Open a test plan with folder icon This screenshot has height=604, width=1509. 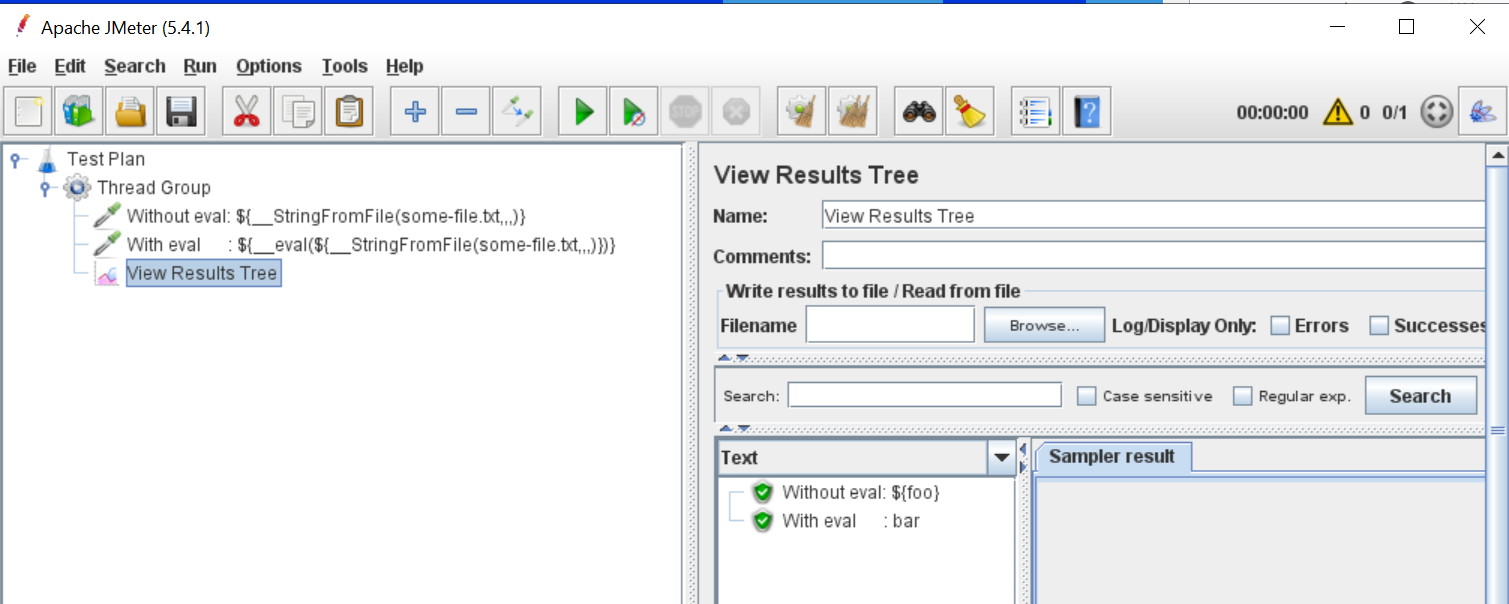(x=130, y=110)
